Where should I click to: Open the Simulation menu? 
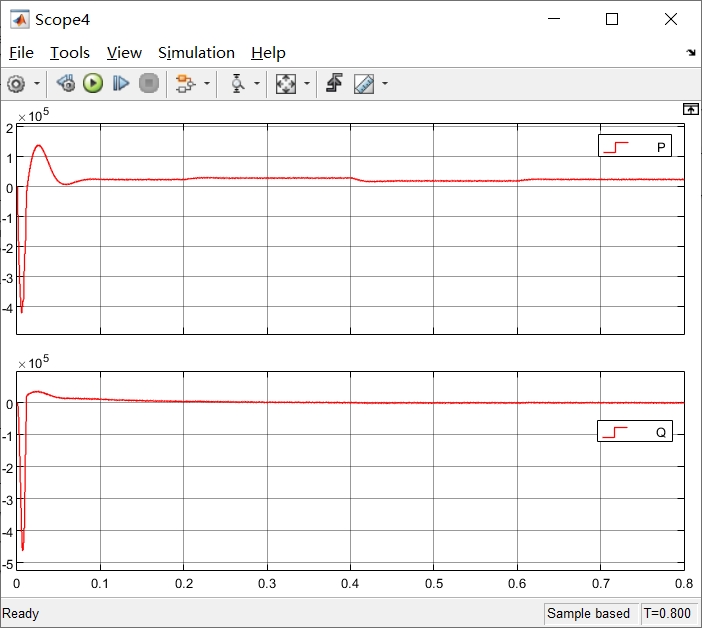pyautogui.click(x=196, y=53)
